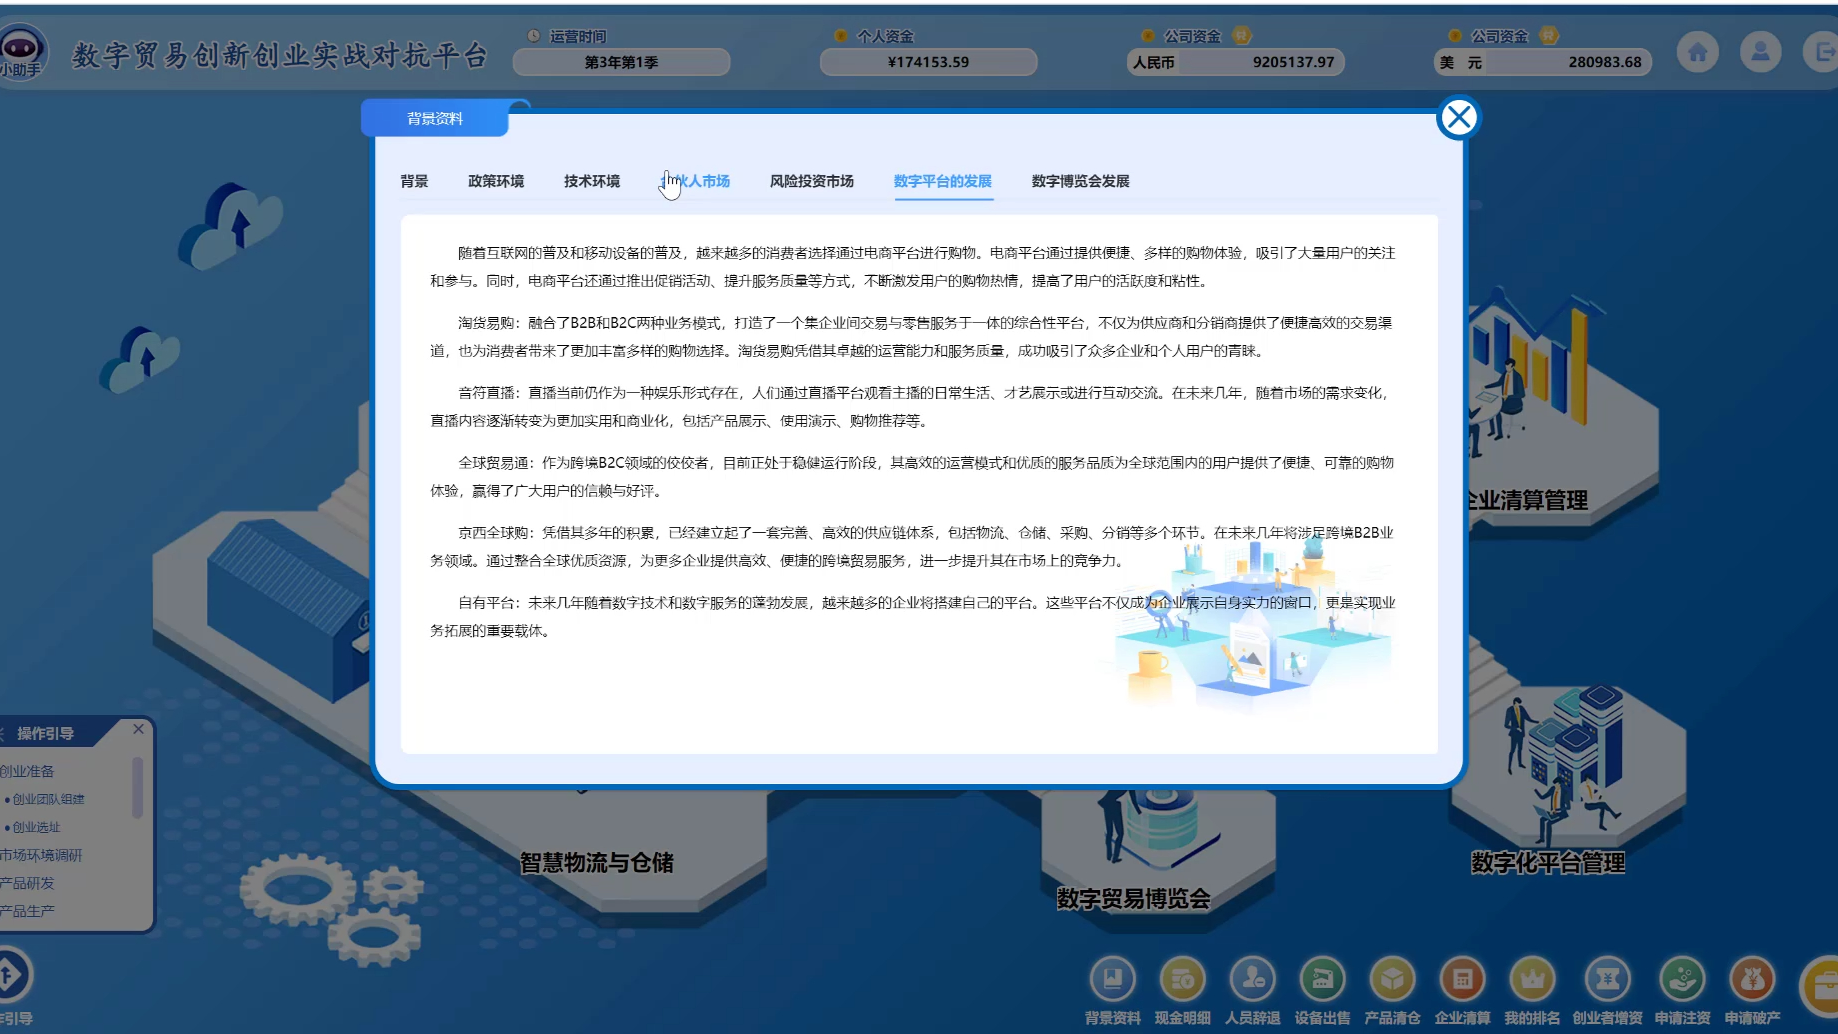Screen dimensions: 1838x1034
Task: Click the 操作引导 panel scrollbar
Action: click(x=137, y=787)
